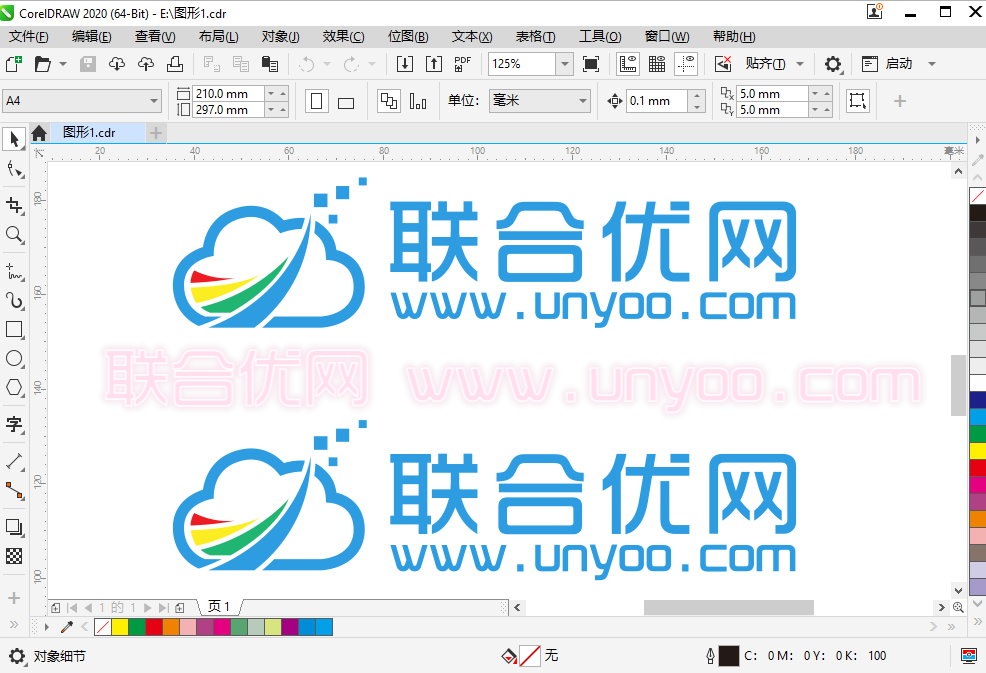Click the 启动 launch button
This screenshot has height=673, width=986.
[x=887, y=64]
